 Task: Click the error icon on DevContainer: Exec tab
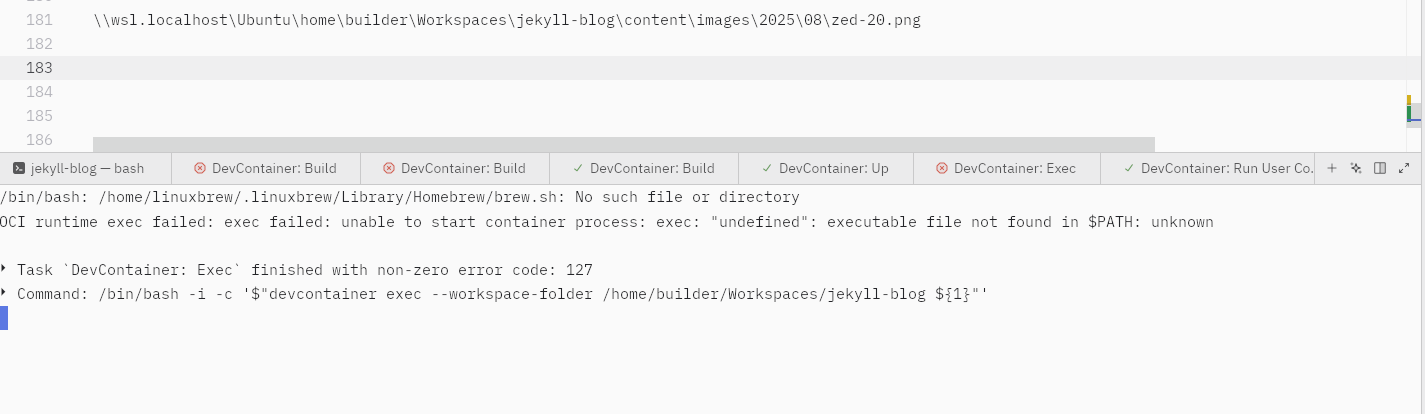point(942,168)
